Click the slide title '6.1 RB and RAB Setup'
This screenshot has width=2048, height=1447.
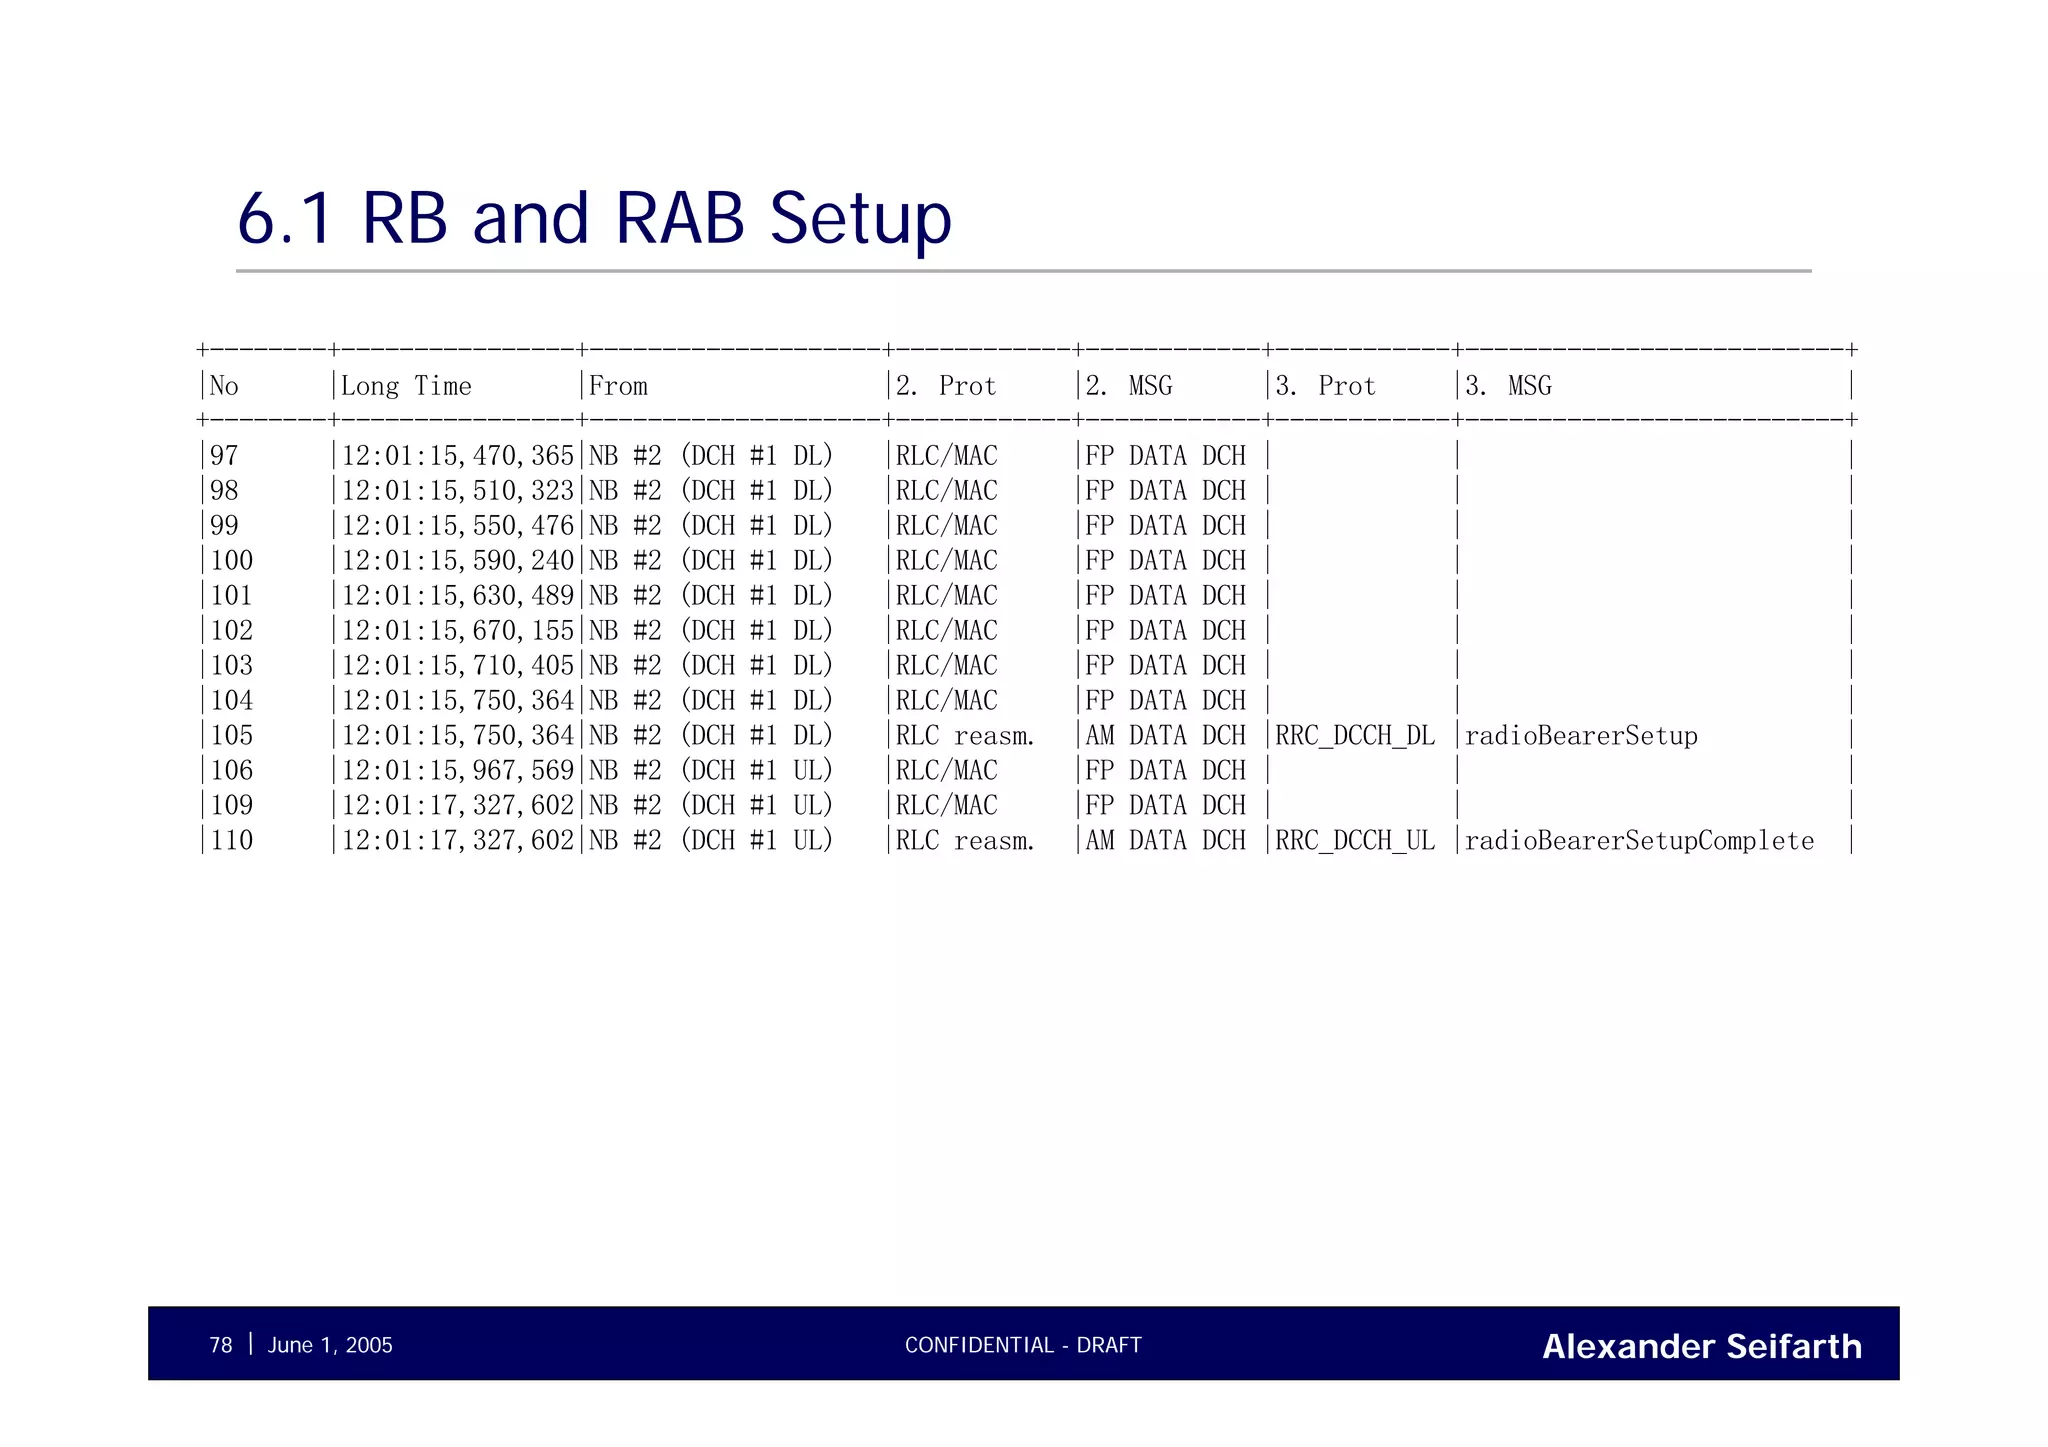594,218
